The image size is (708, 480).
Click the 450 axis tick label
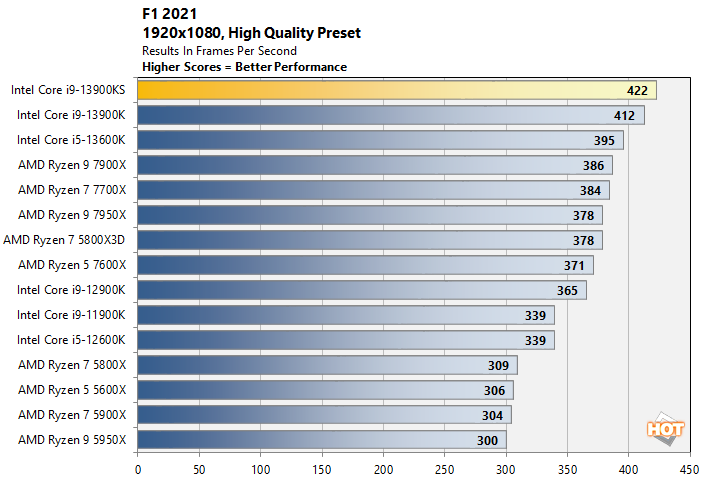690,470
